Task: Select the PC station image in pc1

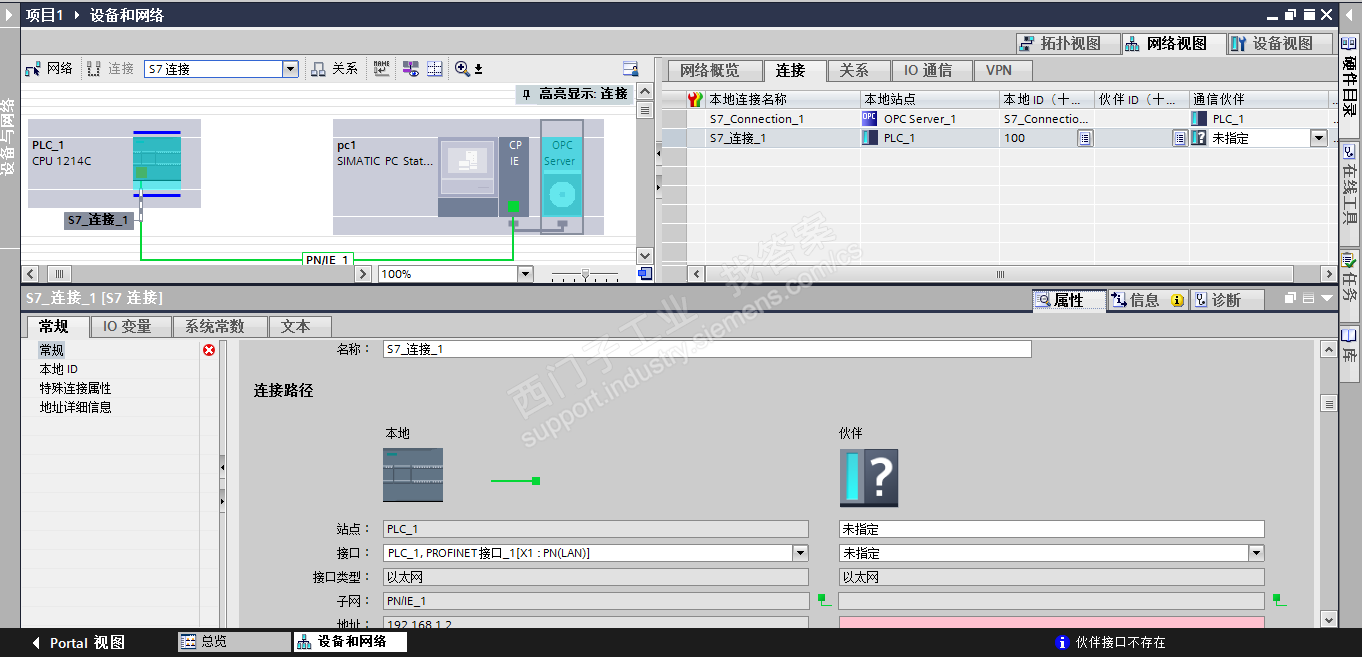Action: click(x=467, y=176)
